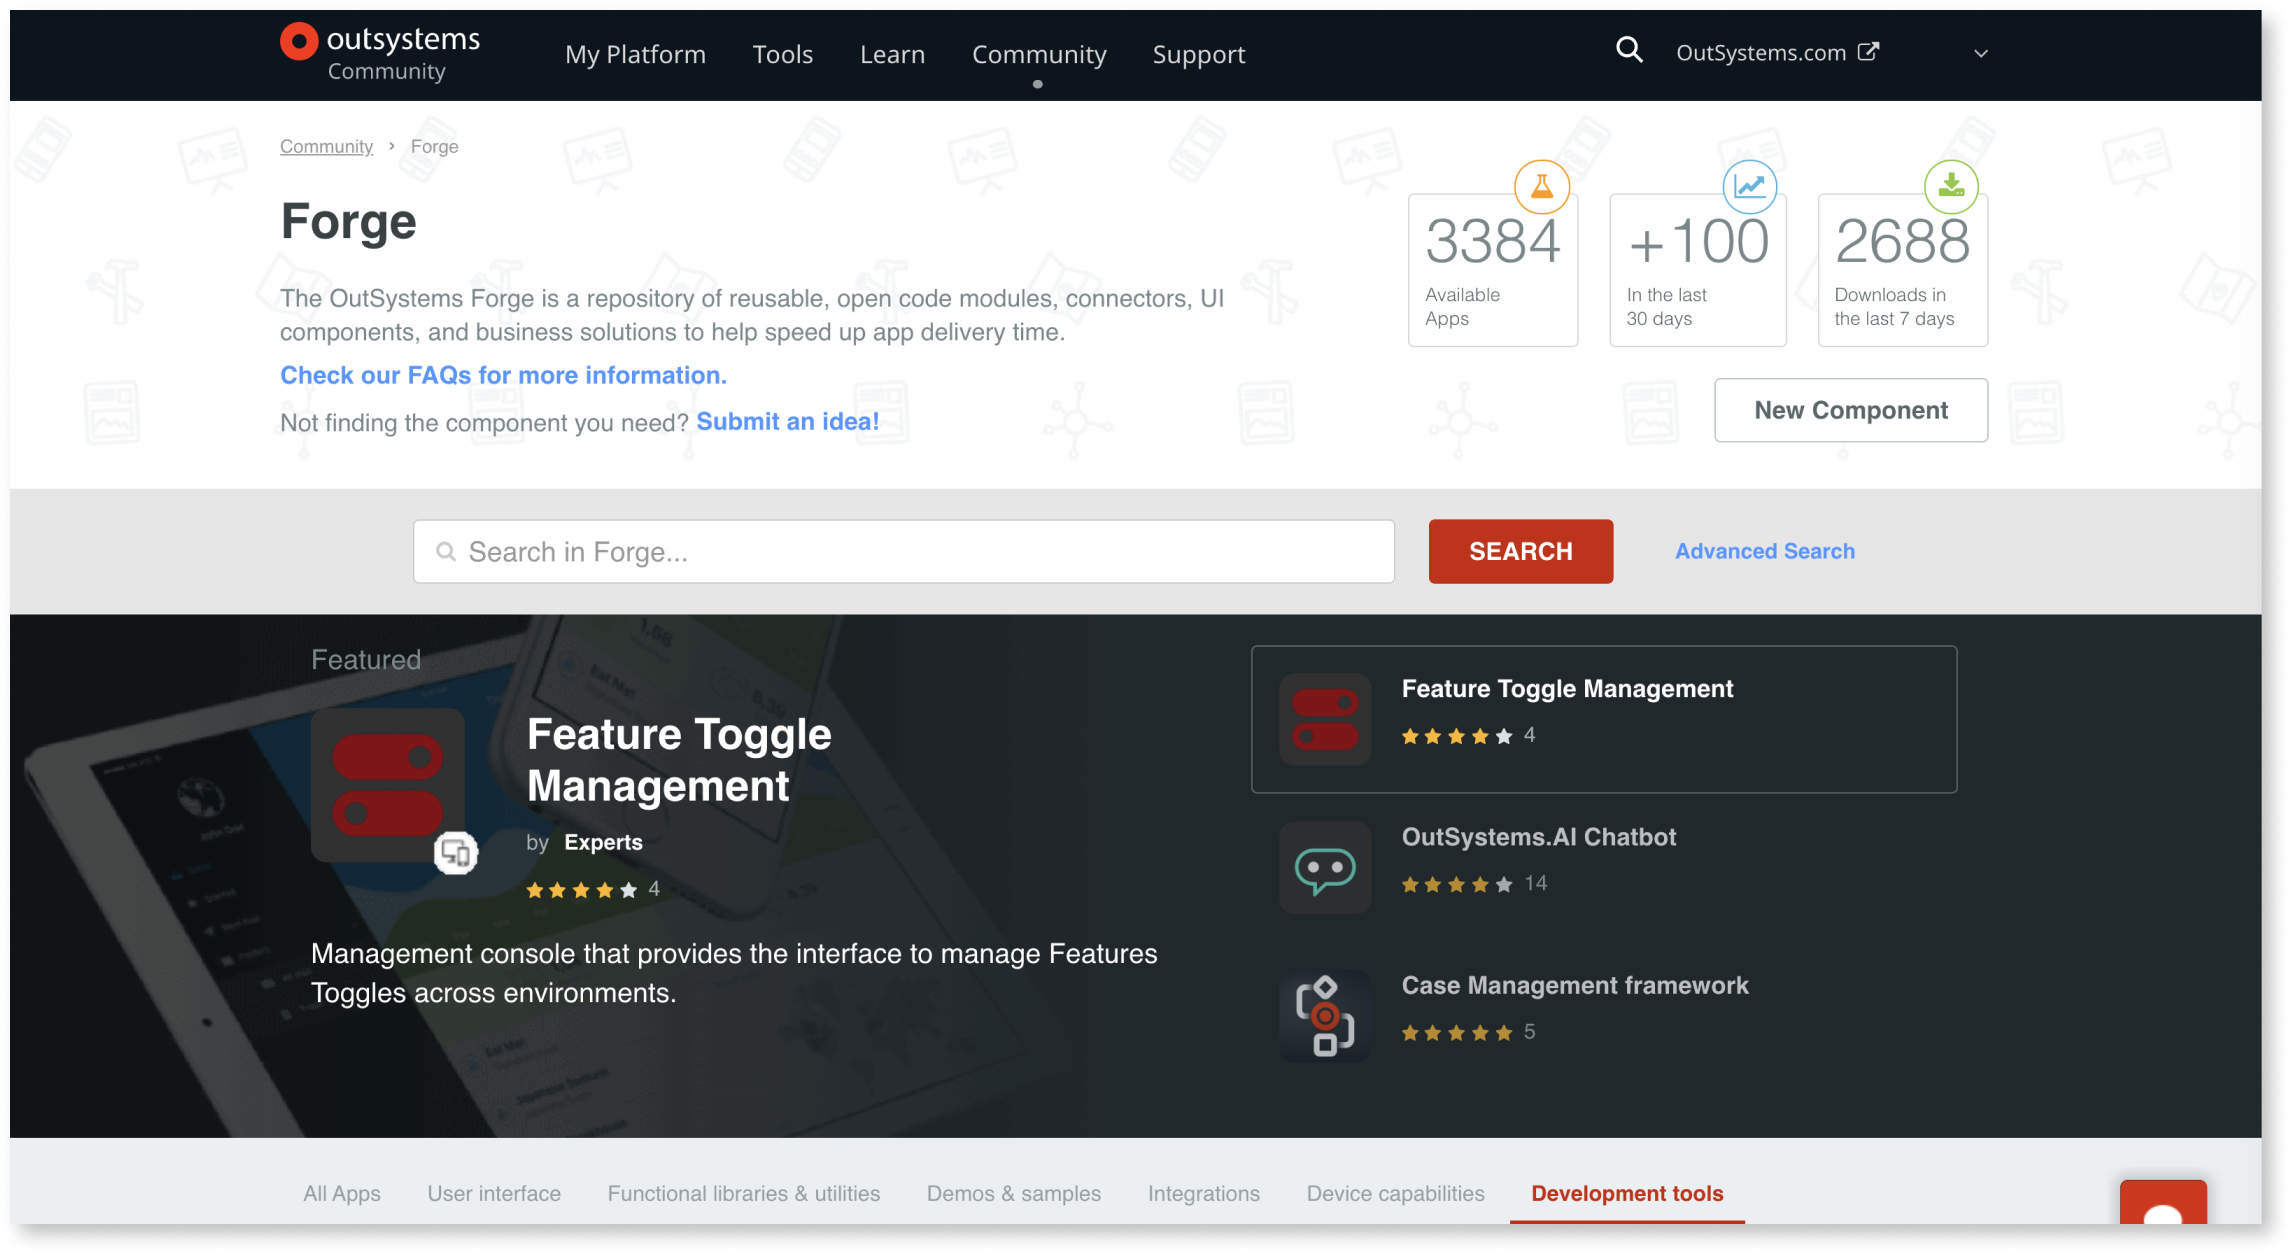Click the mobile device badge on Feature Toggle icon

coord(459,855)
